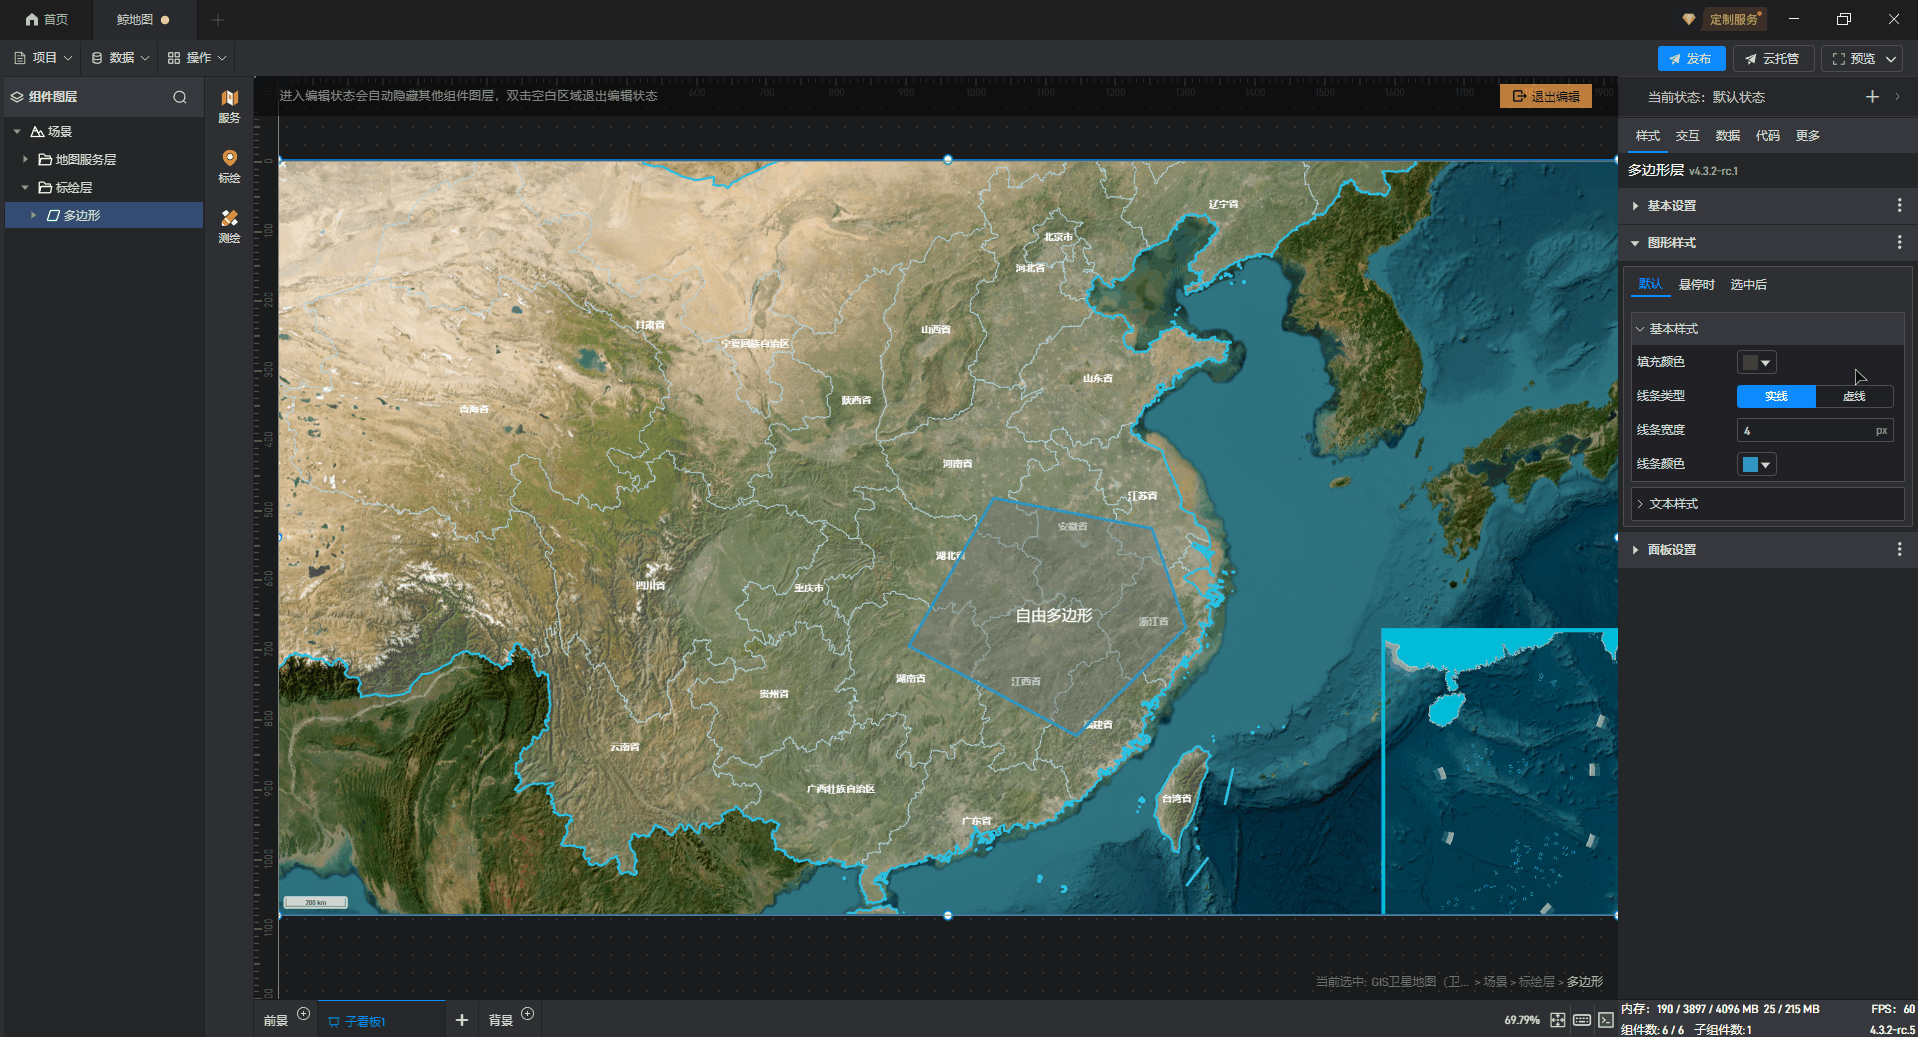Open the 预览 dropdown arrow

(x=1891, y=59)
